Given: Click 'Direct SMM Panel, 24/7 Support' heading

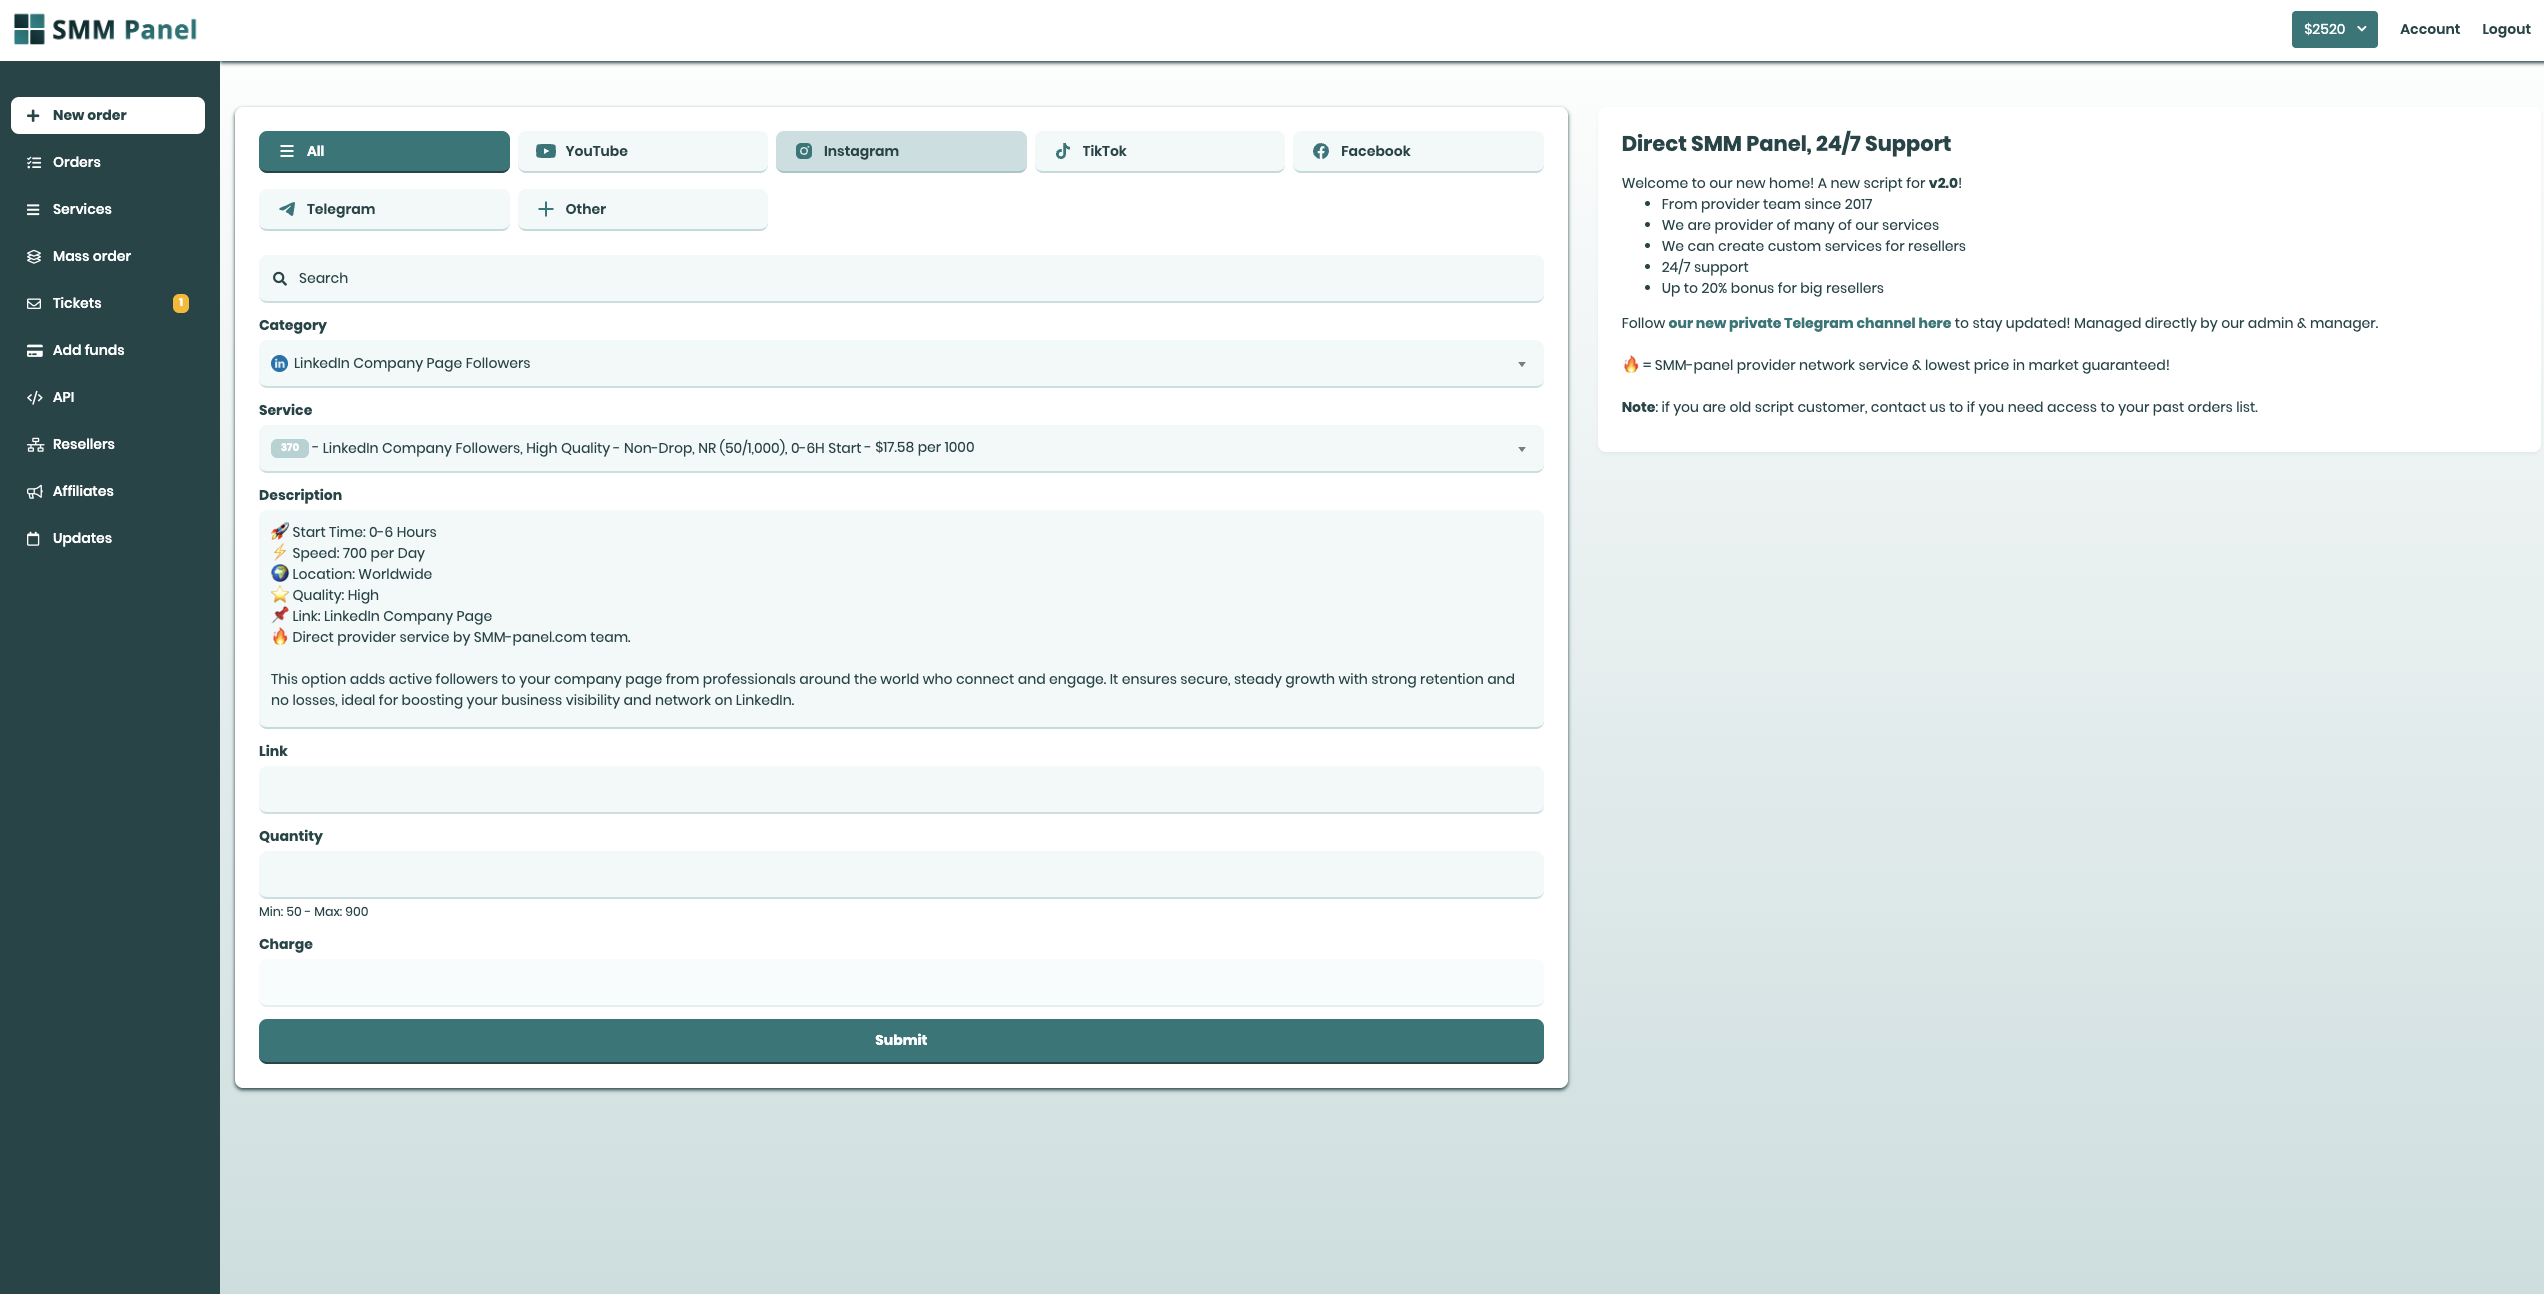Looking at the screenshot, I should [x=1786, y=144].
